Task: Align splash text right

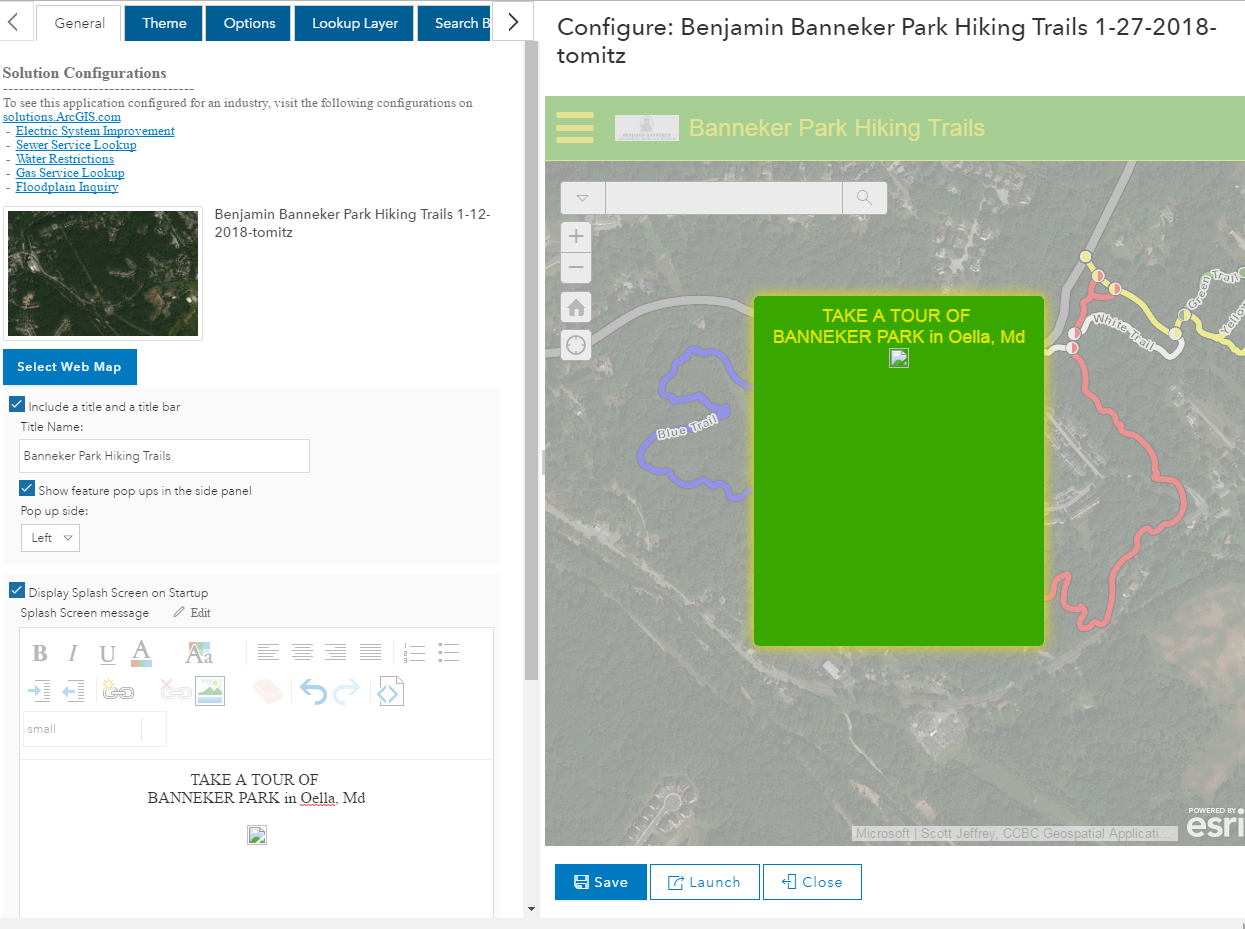Action: click(336, 653)
